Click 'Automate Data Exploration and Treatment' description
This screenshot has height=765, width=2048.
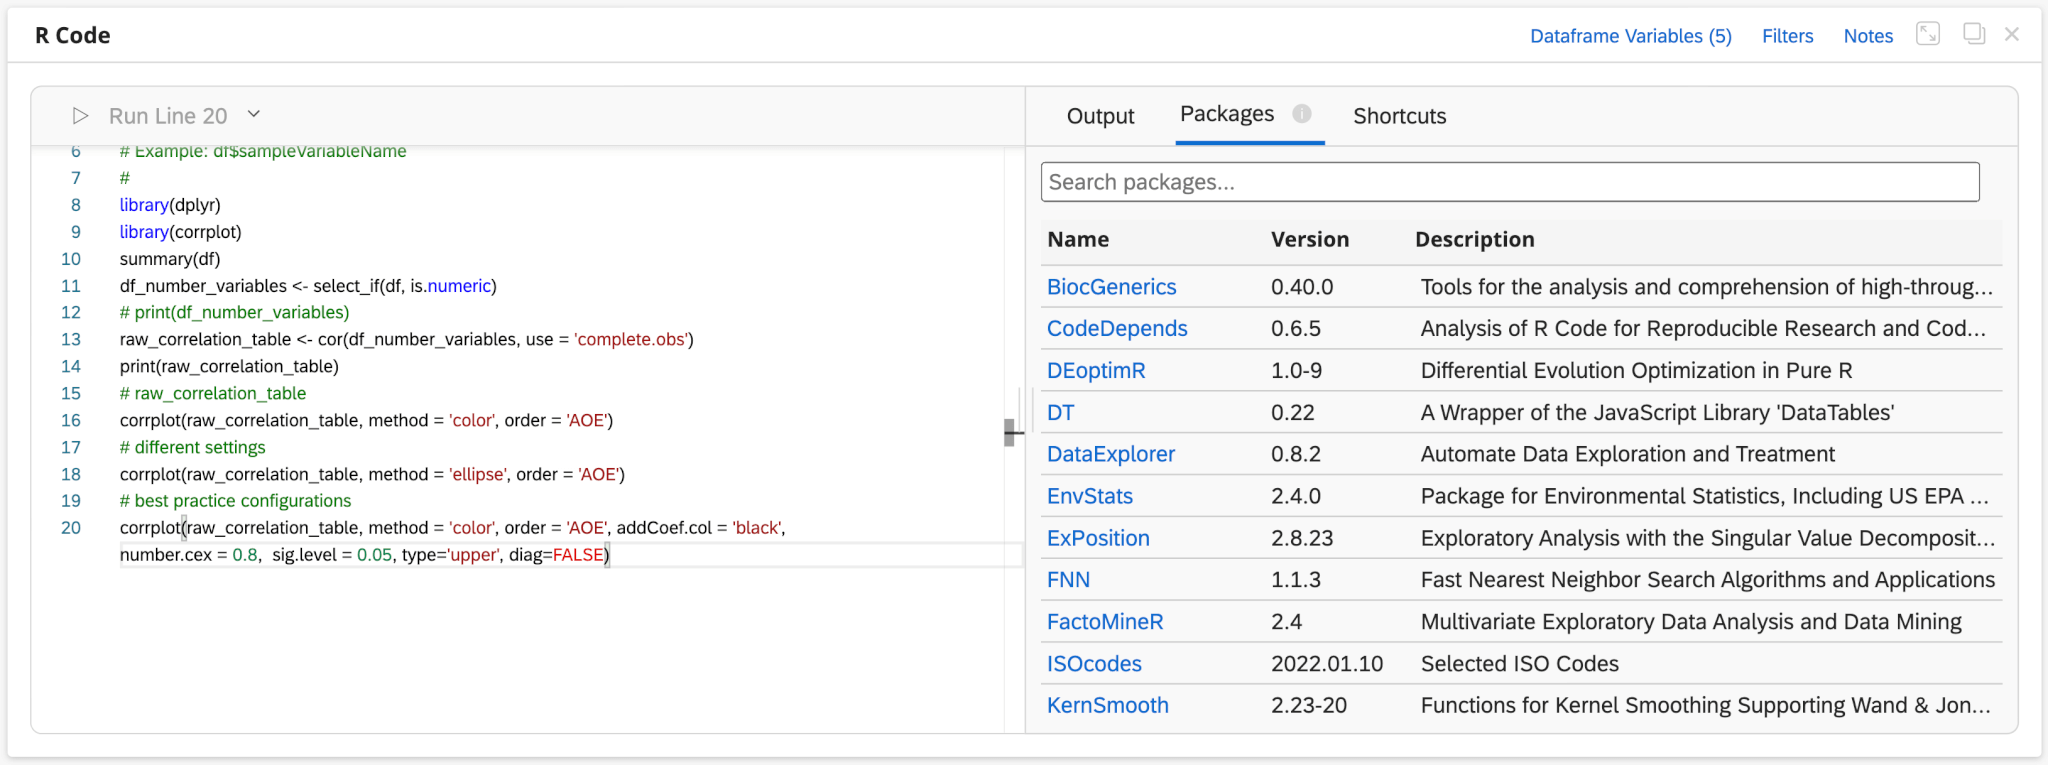point(1627,454)
